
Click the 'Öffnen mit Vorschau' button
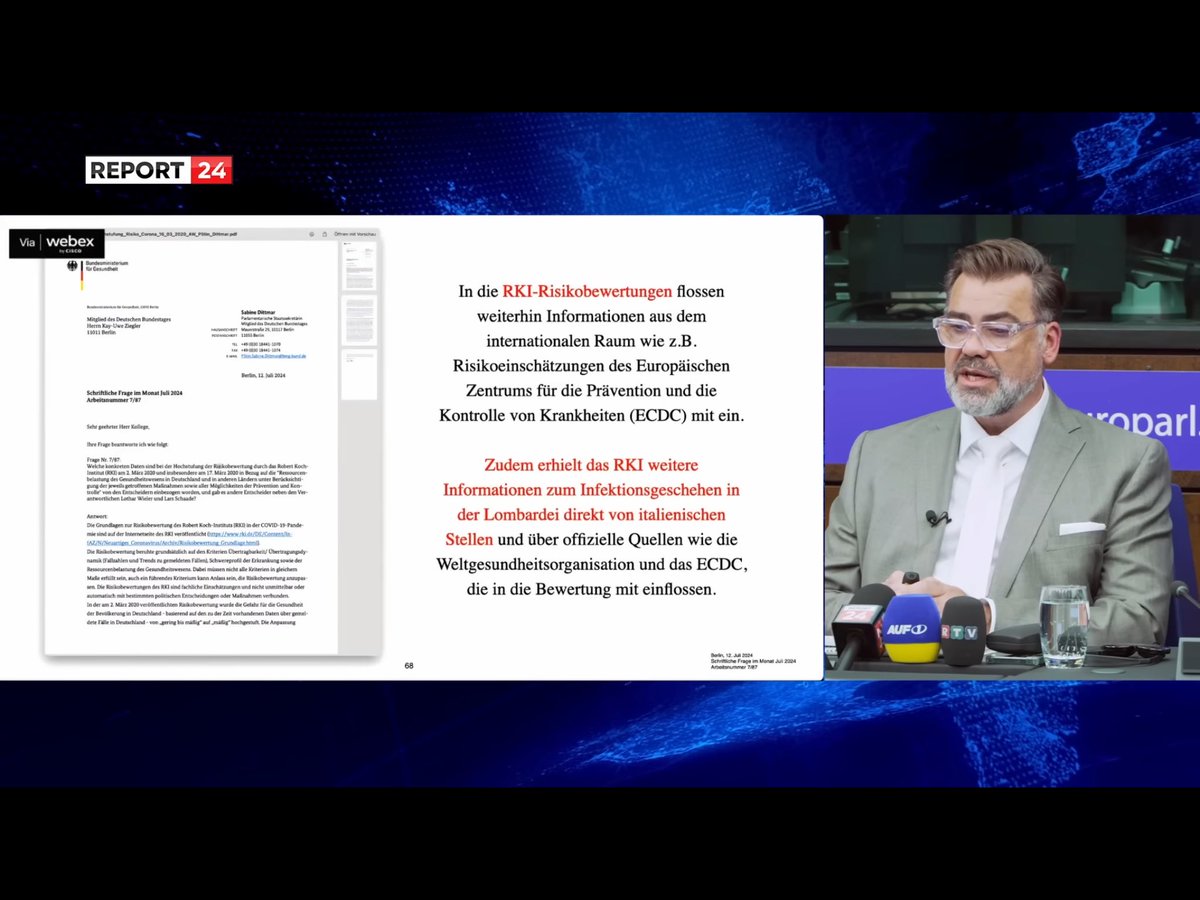(x=355, y=234)
